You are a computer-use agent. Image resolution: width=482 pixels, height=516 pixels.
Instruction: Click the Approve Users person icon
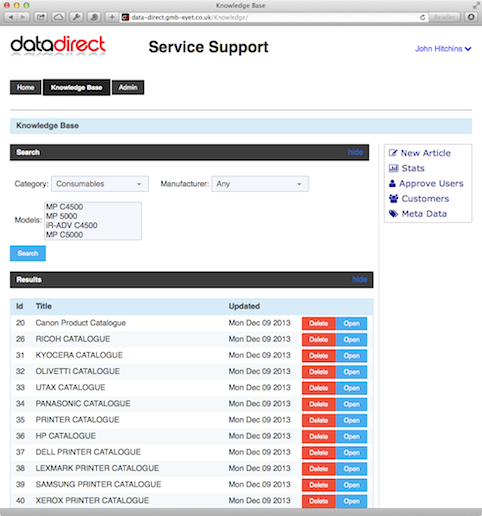click(x=392, y=183)
